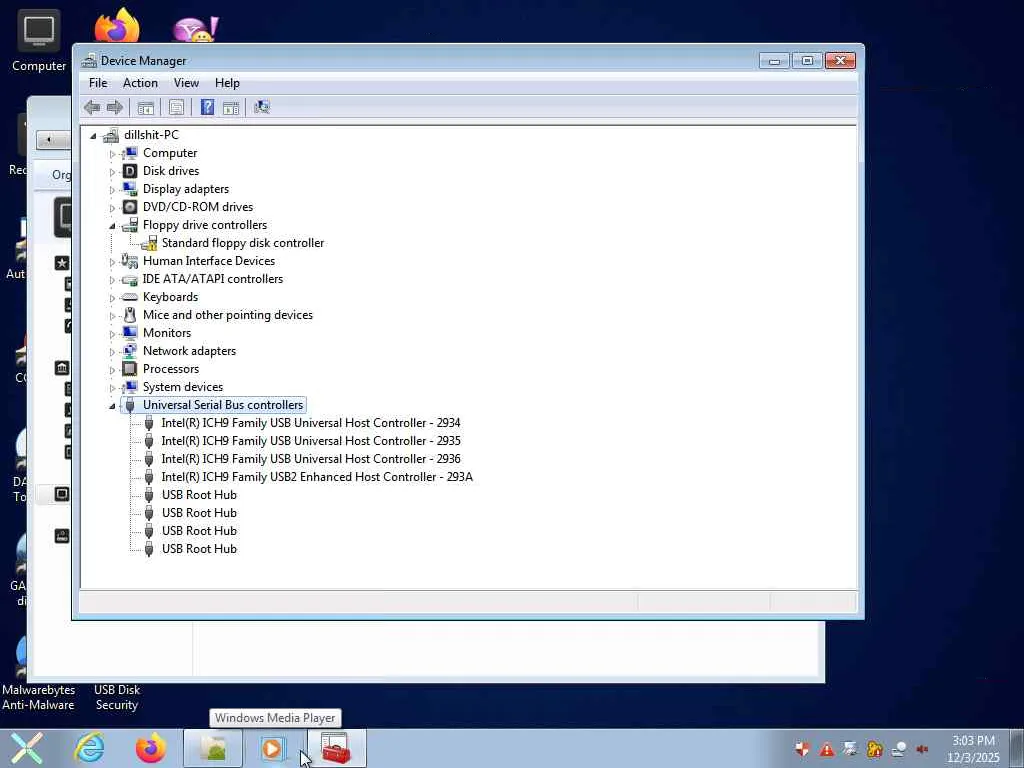Click the red warning triangle tray icon
1024x768 pixels.
point(827,749)
